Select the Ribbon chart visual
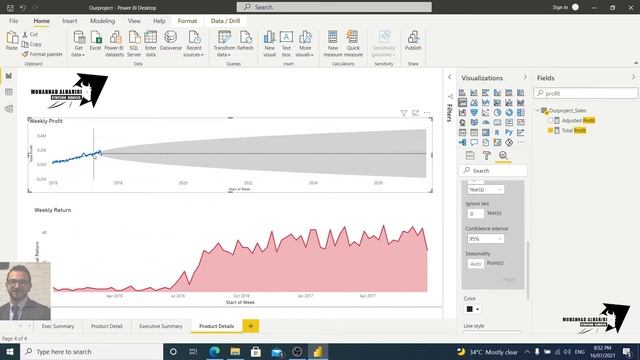Image resolution: width=640 pixels, height=360 pixels. click(520, 102)
